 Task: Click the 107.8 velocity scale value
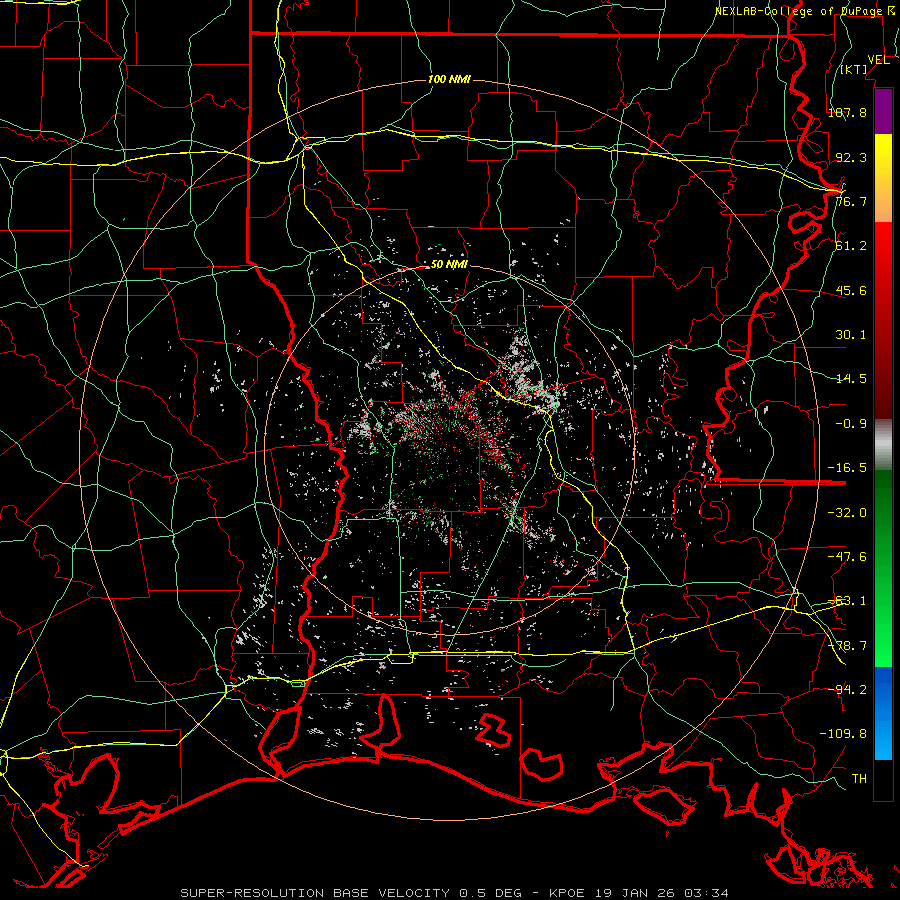(847, 112)
